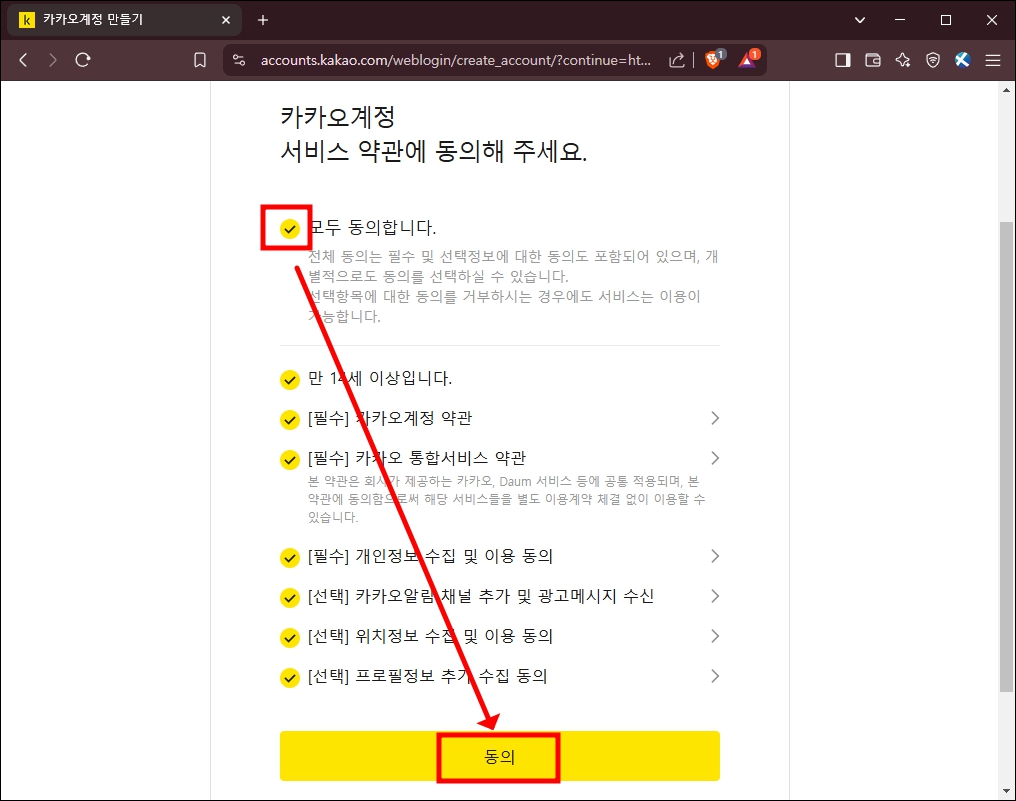1016x801 pixels.
Task: Click the blue extension icon in toolbar
Action: (962, 60)
